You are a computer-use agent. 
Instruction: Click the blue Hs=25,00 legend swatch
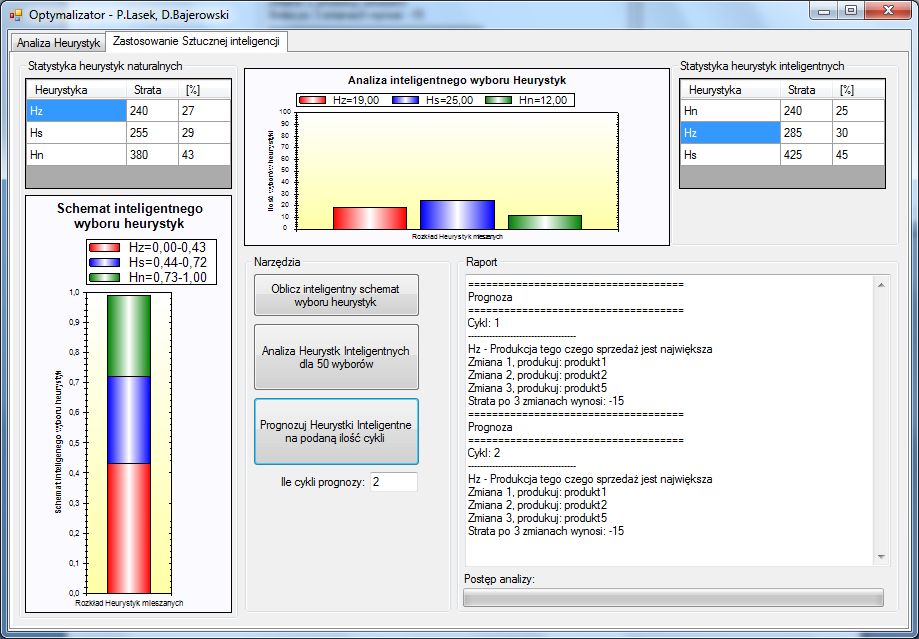(x=406, y=100)
